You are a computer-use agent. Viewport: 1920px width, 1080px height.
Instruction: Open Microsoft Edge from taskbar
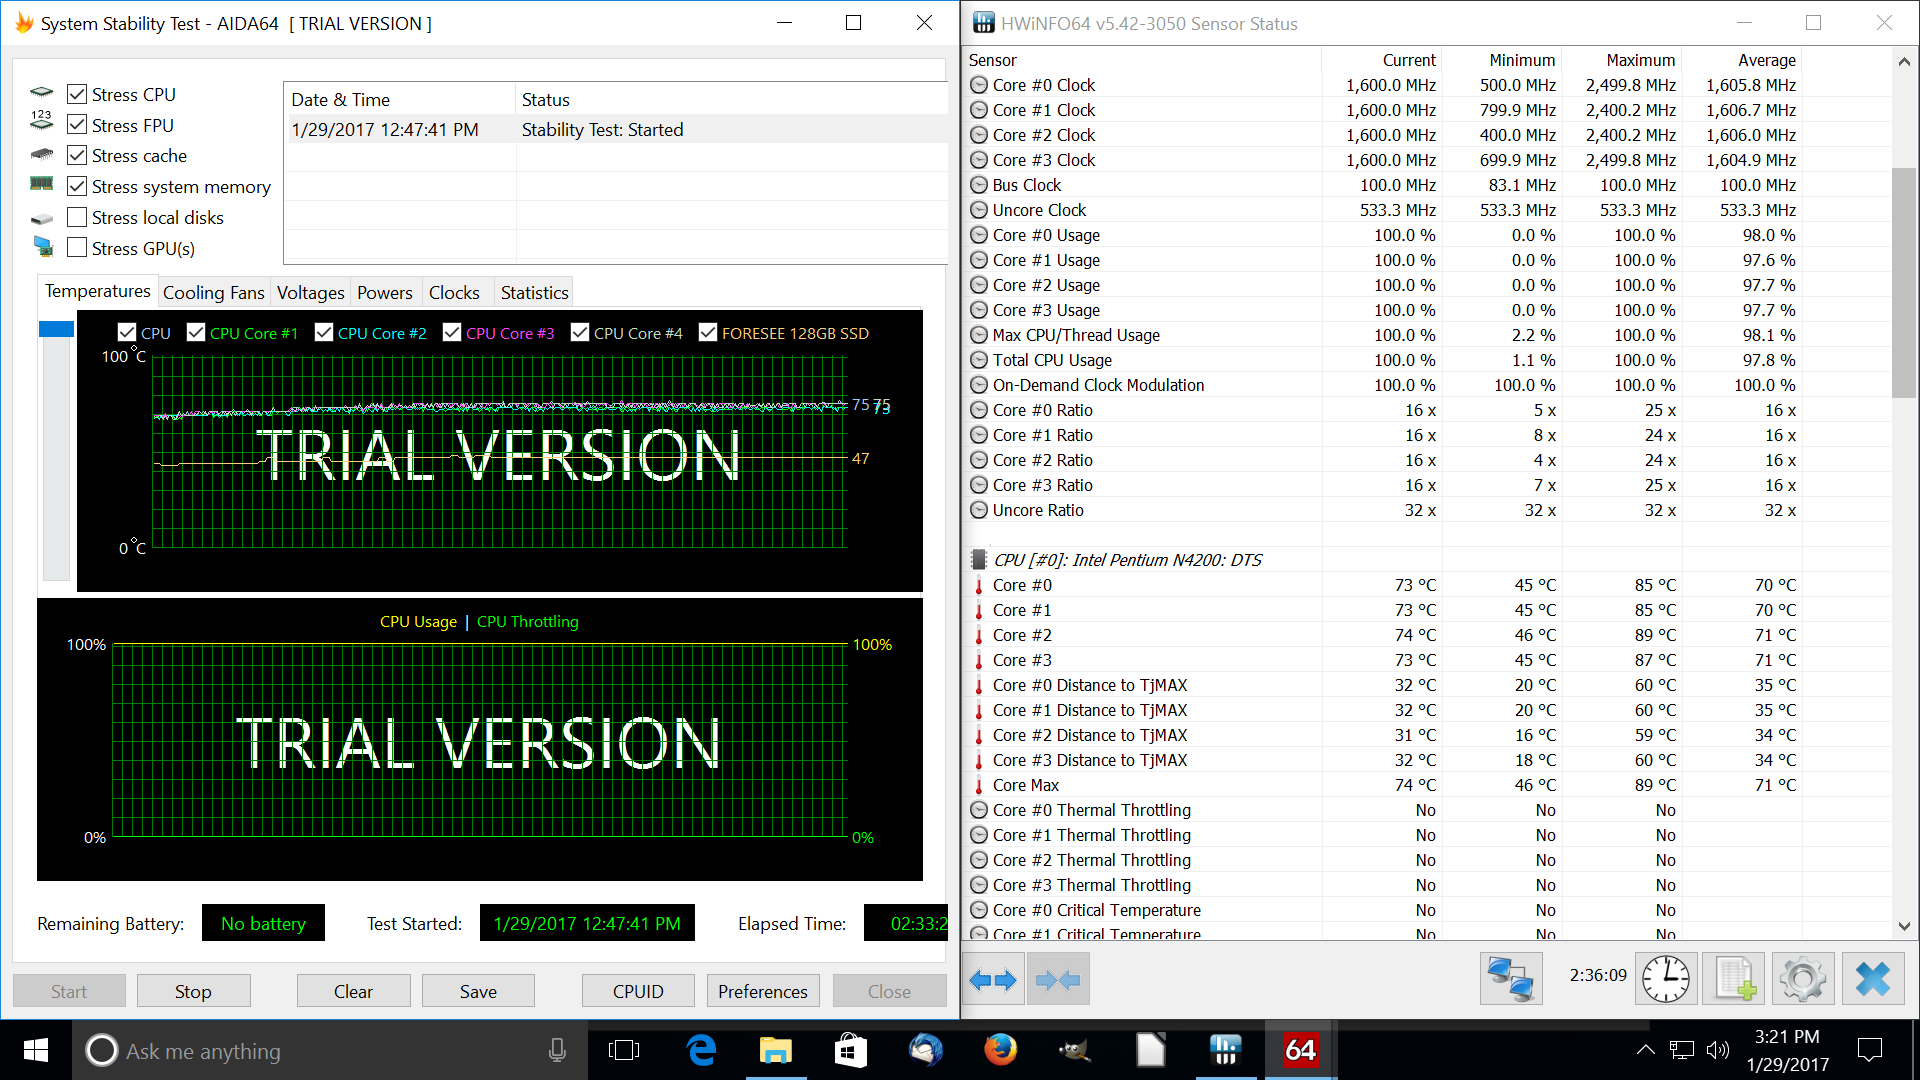[702, 1050]
